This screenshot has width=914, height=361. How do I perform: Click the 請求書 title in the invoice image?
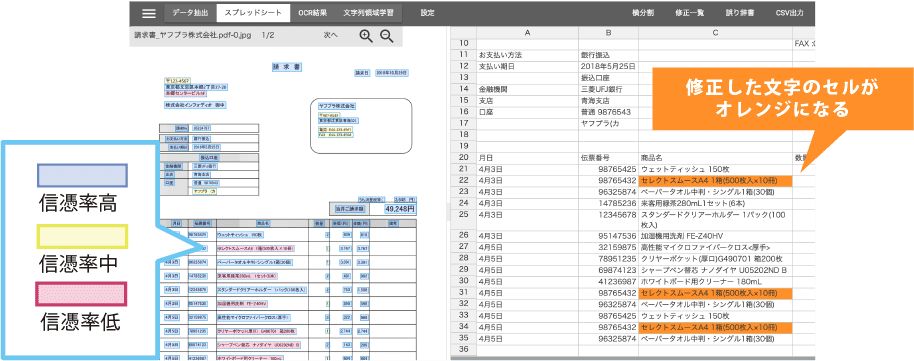click(286, 67)
